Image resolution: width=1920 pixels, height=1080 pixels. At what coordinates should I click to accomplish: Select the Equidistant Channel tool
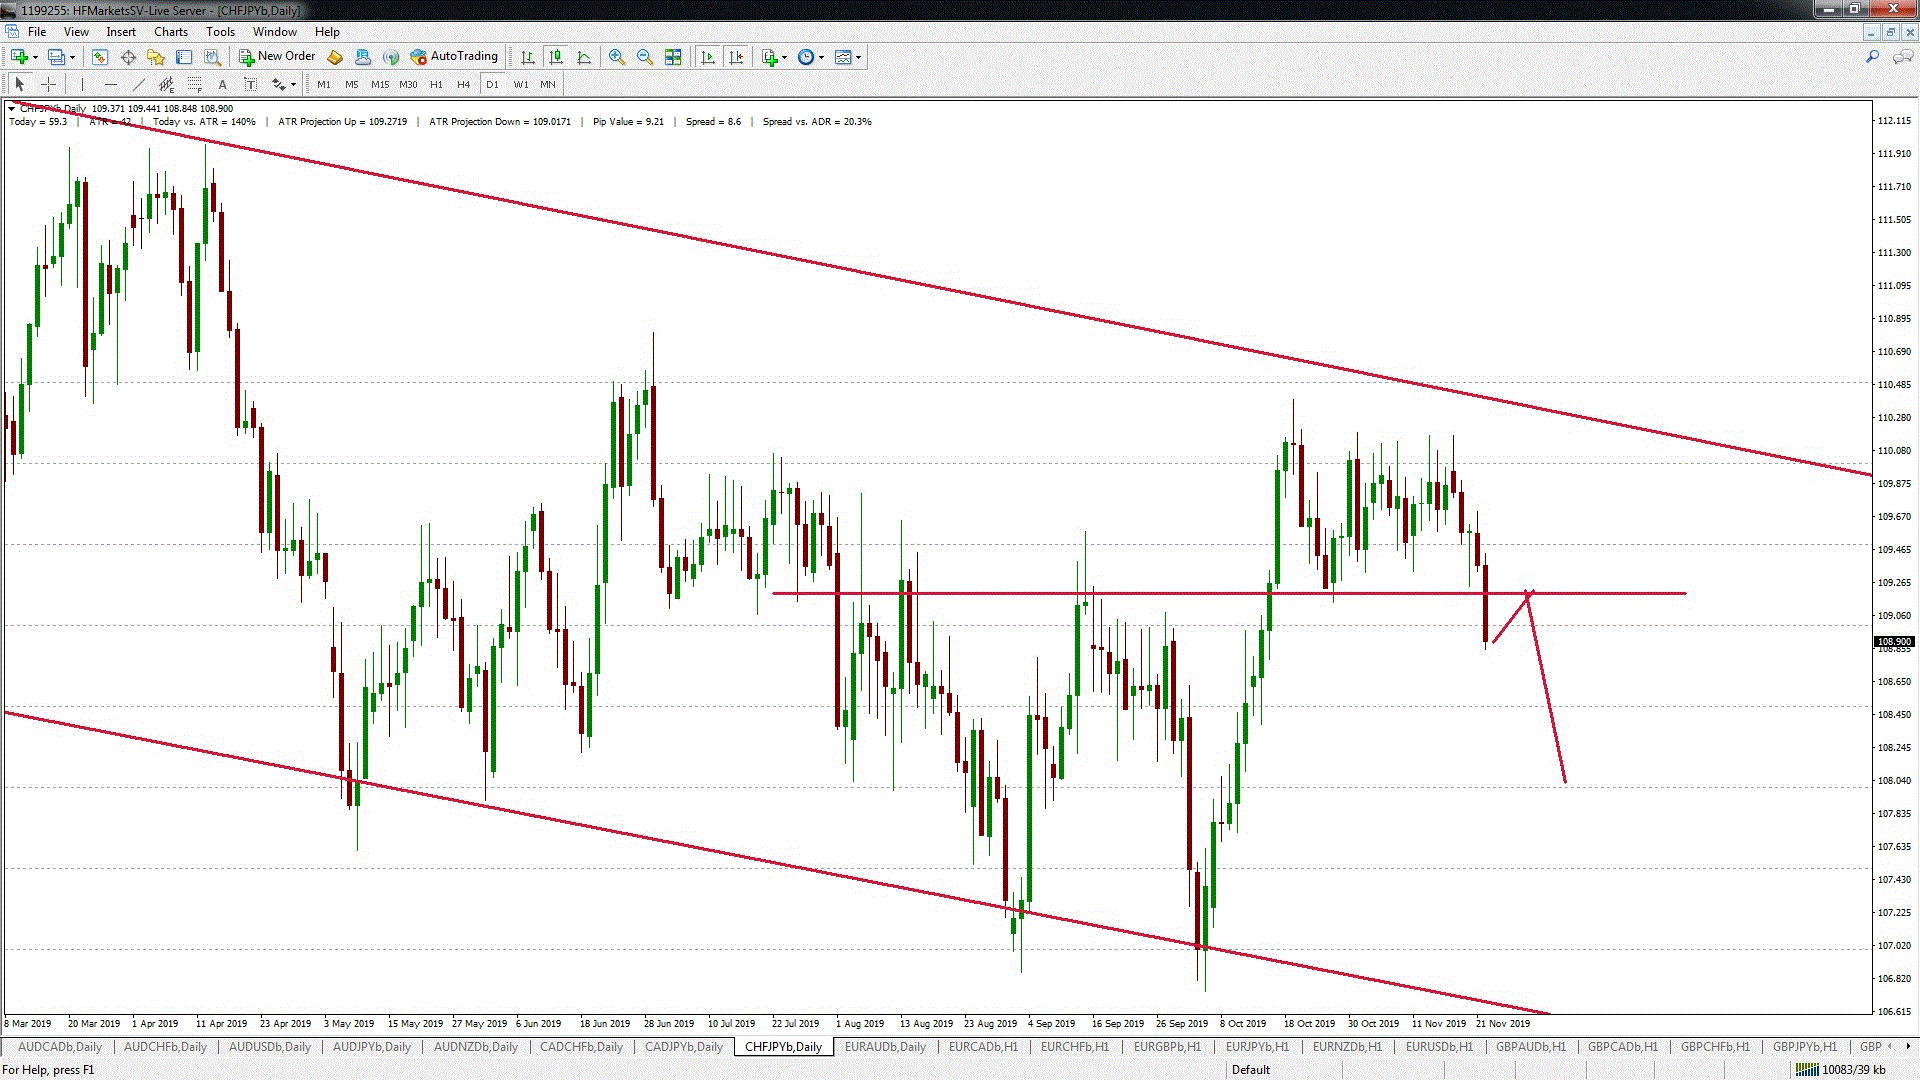pos(166,85)
